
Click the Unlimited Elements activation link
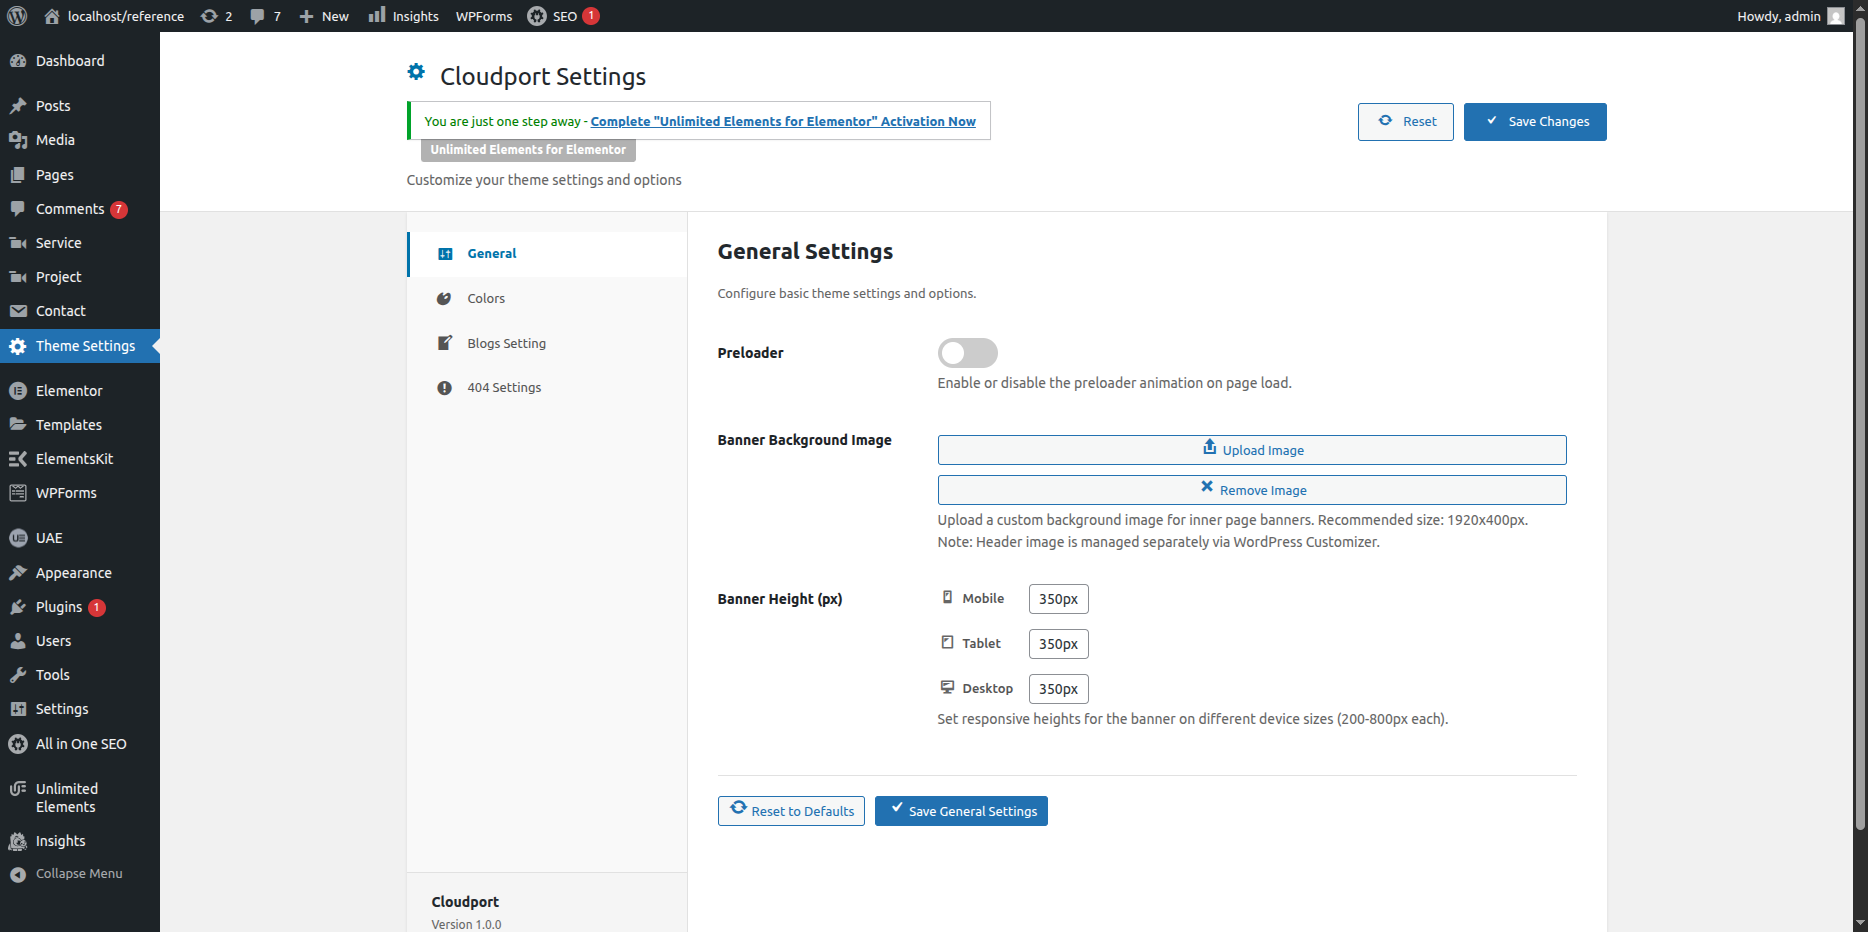coord(783,121)
